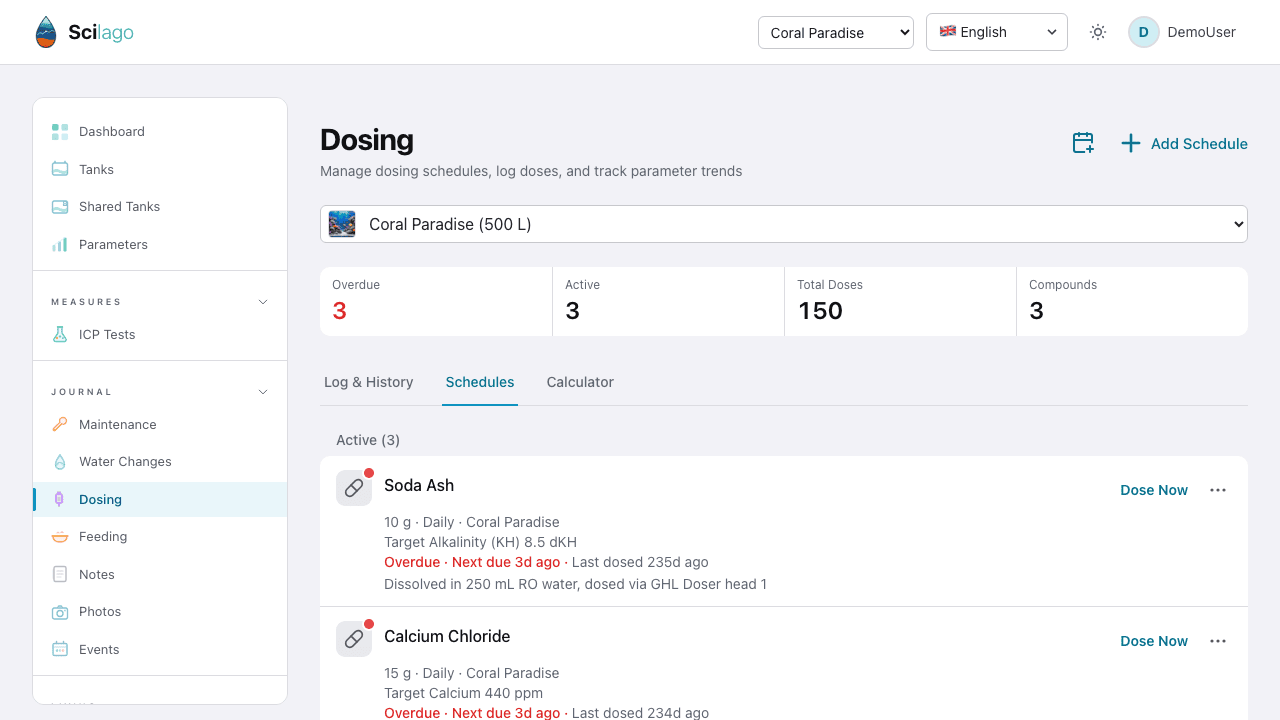Toggle the light/dark theme sun icon
This screenshot has width=1280, height=720.
point(1098,32)
